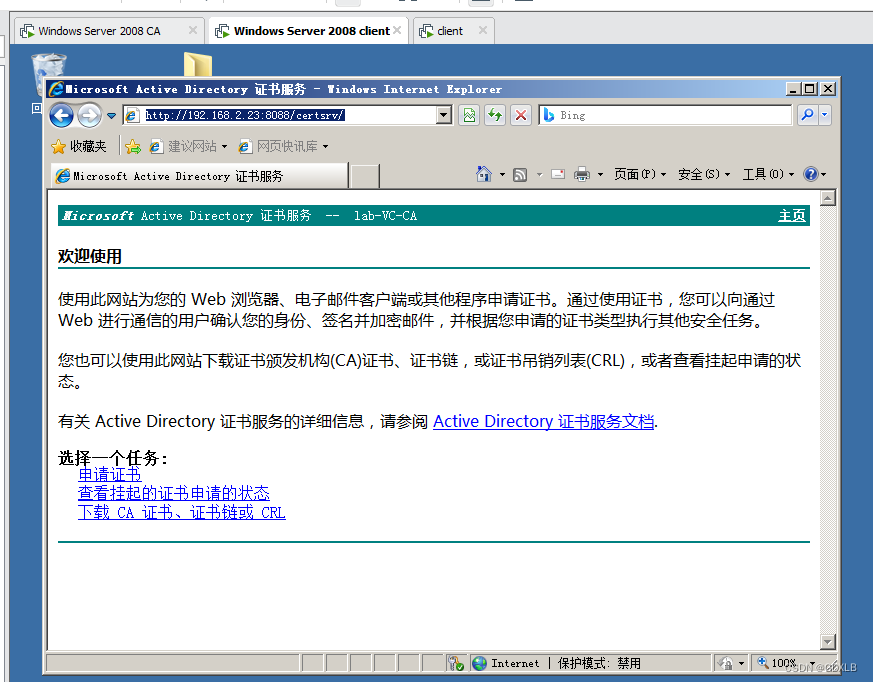Click the popup blocker status icon
This screenshot has height=682, width=873.
[x=455, y=663]
